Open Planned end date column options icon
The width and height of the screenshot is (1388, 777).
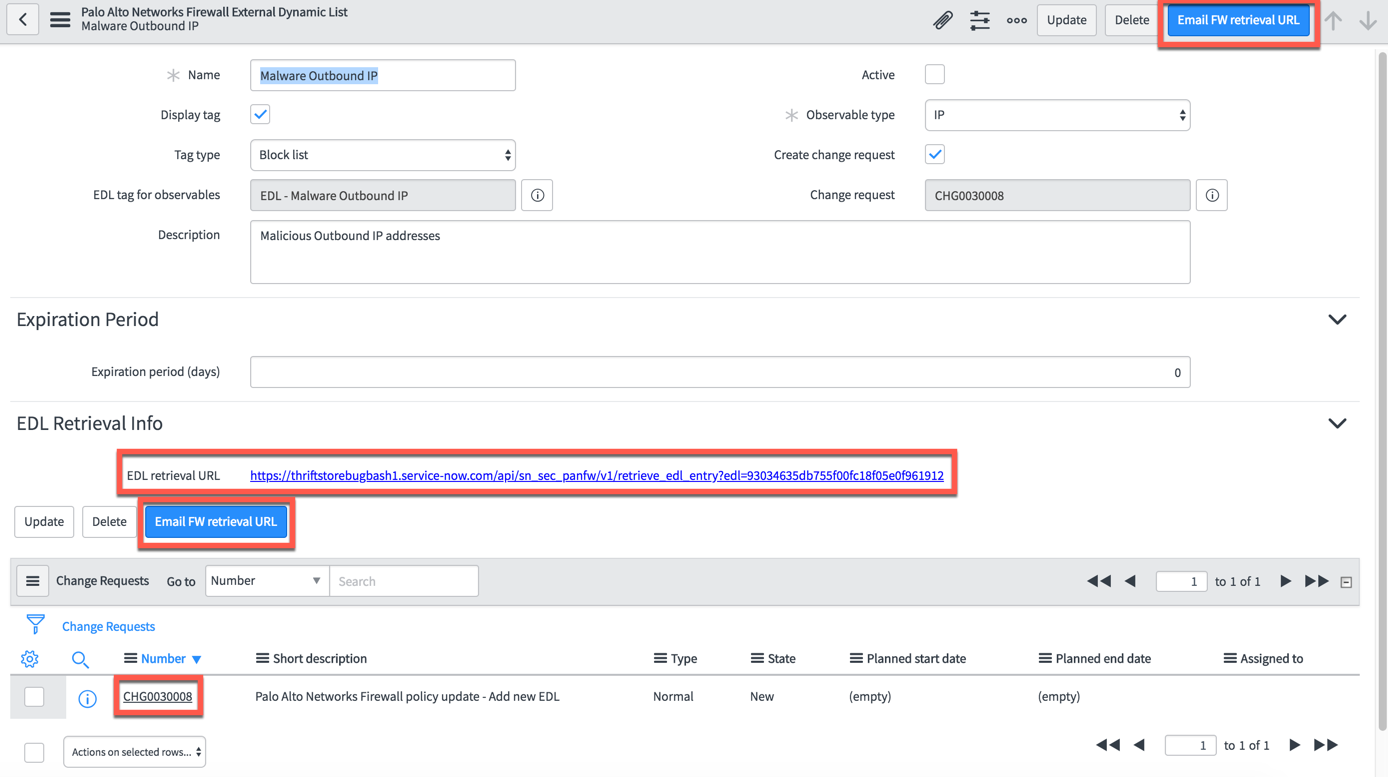[x=1045, y=658]
